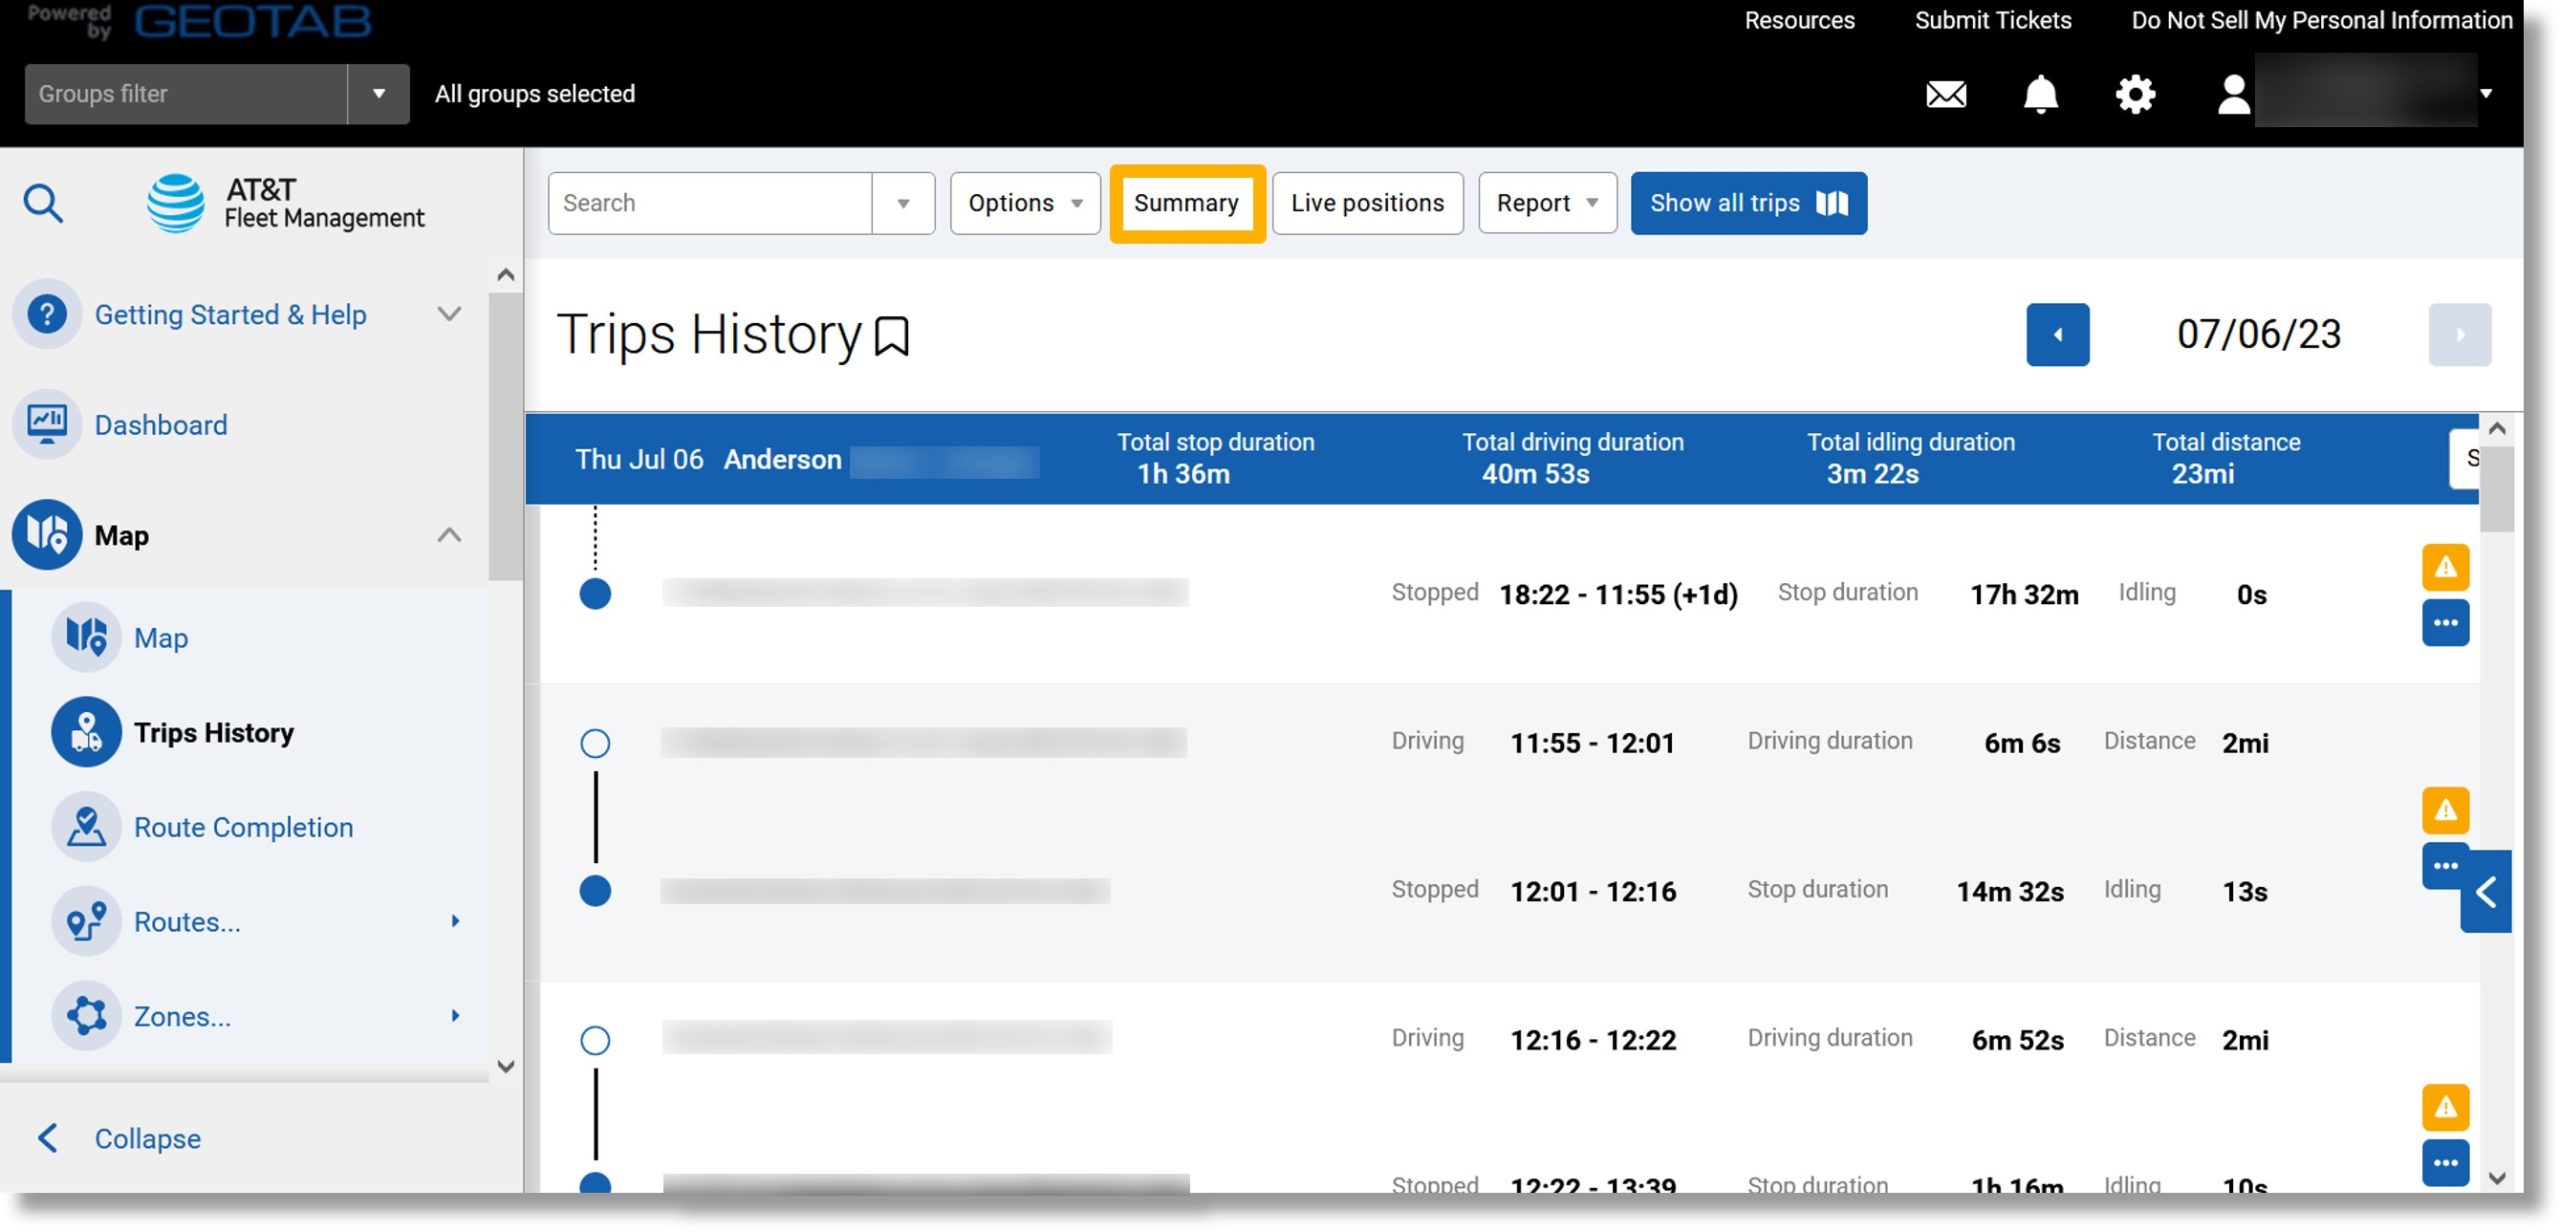
Task: Open more options for 12:16 trip
Action: [2445, 1162]
